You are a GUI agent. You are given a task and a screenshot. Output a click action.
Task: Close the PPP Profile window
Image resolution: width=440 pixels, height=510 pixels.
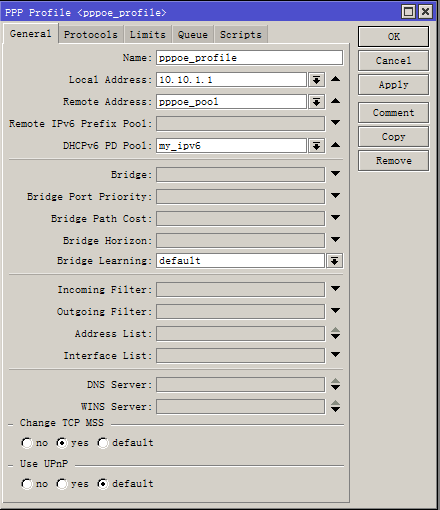[x=426, y=12]
